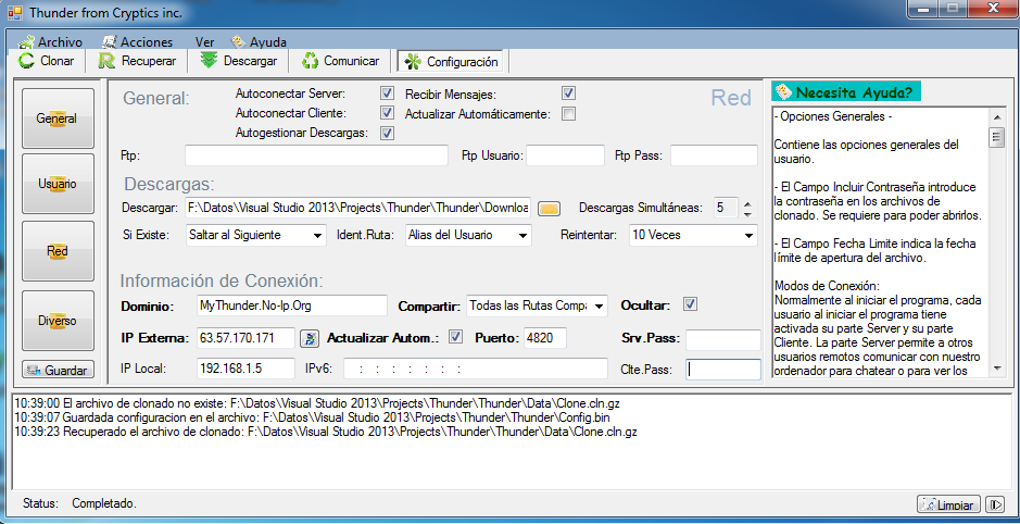Image resolution: width=1020 pixels, height=524 pixels.
Task: Click the Clonar green arrows icon
Action: [27, 61]
